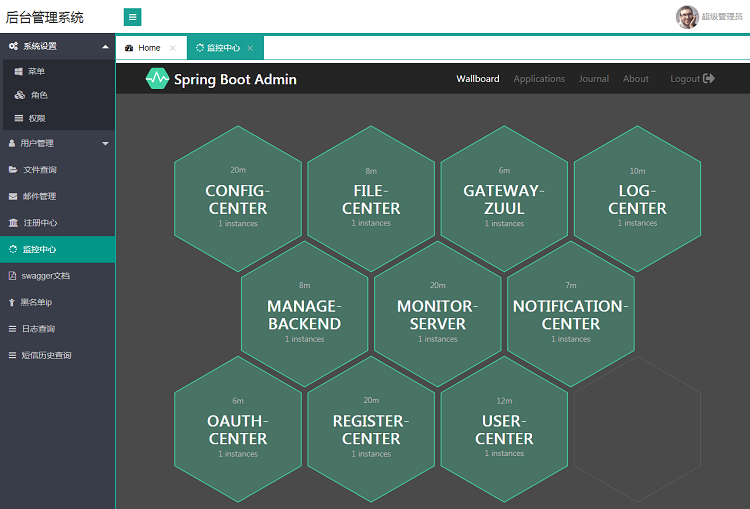The height and width of the screenshot is (509, 750).
Task: Click the 角色 role icon
Action: (20, 95)
